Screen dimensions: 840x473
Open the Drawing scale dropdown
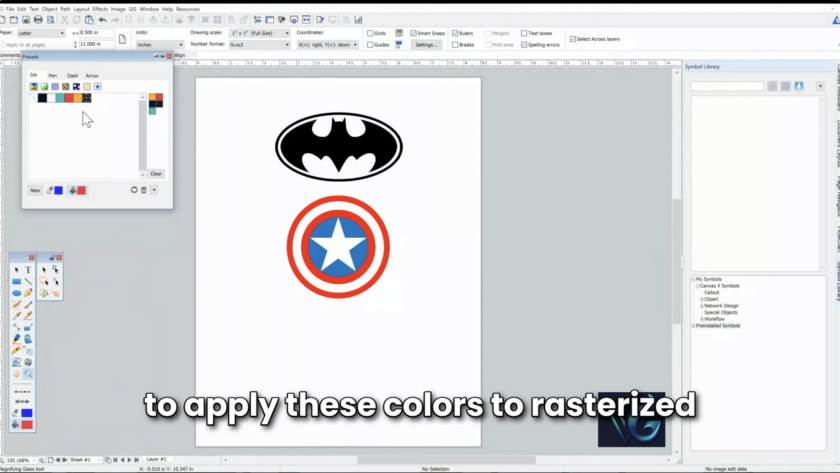[x=260, y=33]
